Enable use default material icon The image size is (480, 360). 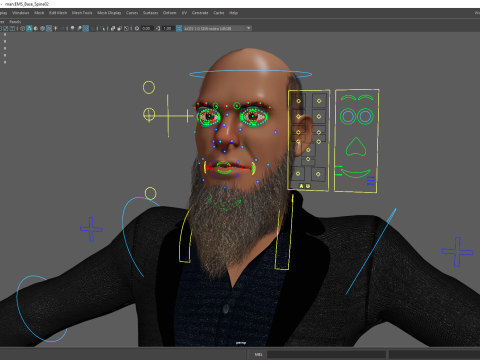click(36, 28)
